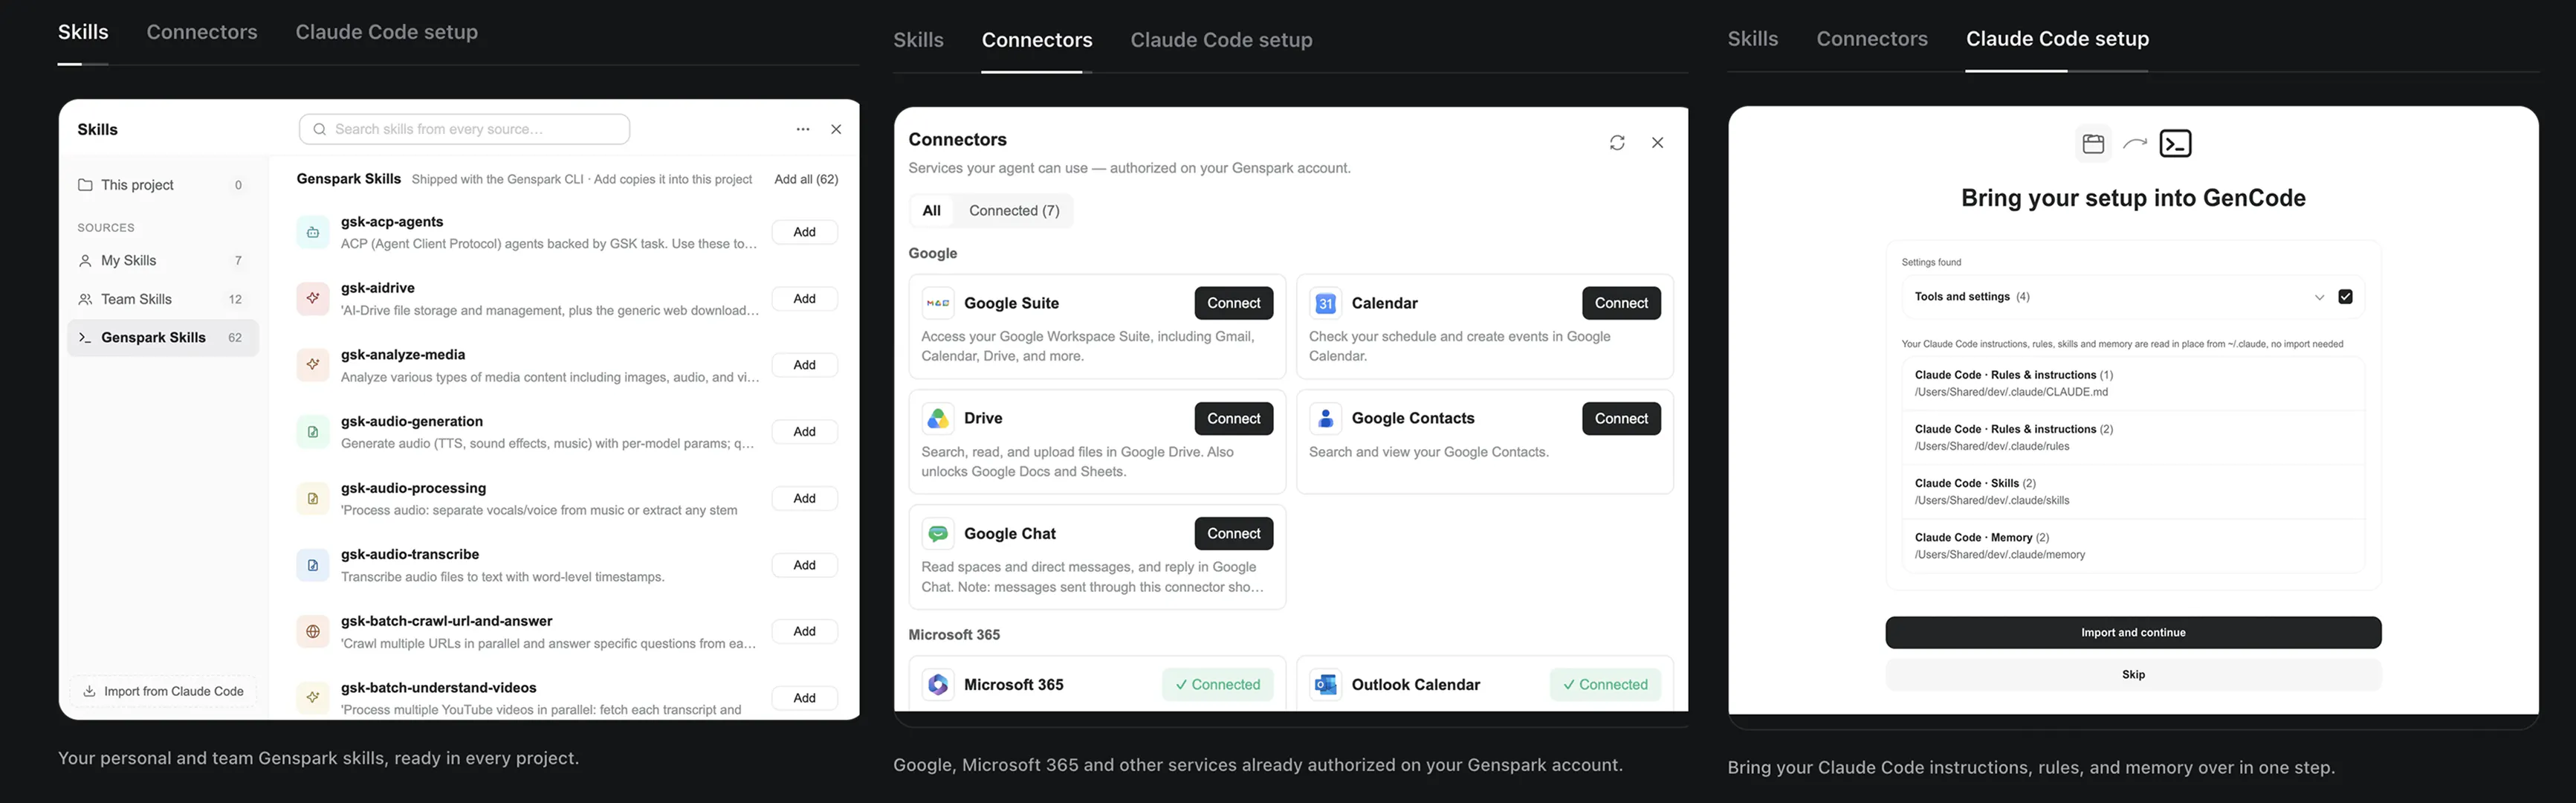Add the gsk-audio-transcribe skill
The height and width of the screenshot is (803, 2576).
point(804,565)
